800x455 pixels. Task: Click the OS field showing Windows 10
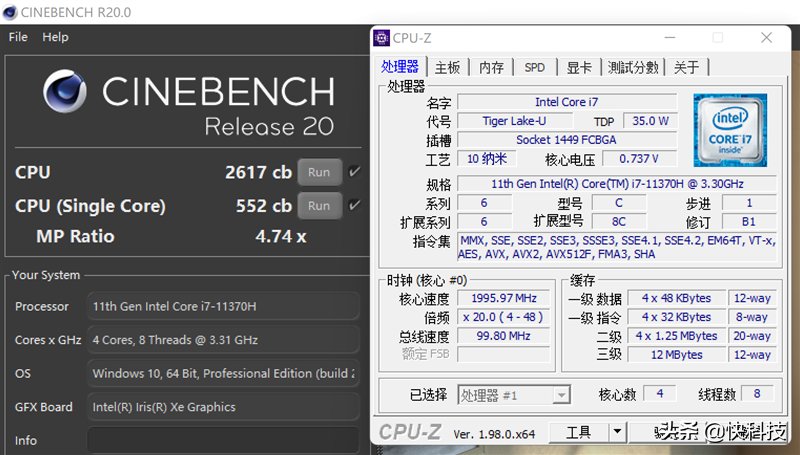(x=223, y=373)
